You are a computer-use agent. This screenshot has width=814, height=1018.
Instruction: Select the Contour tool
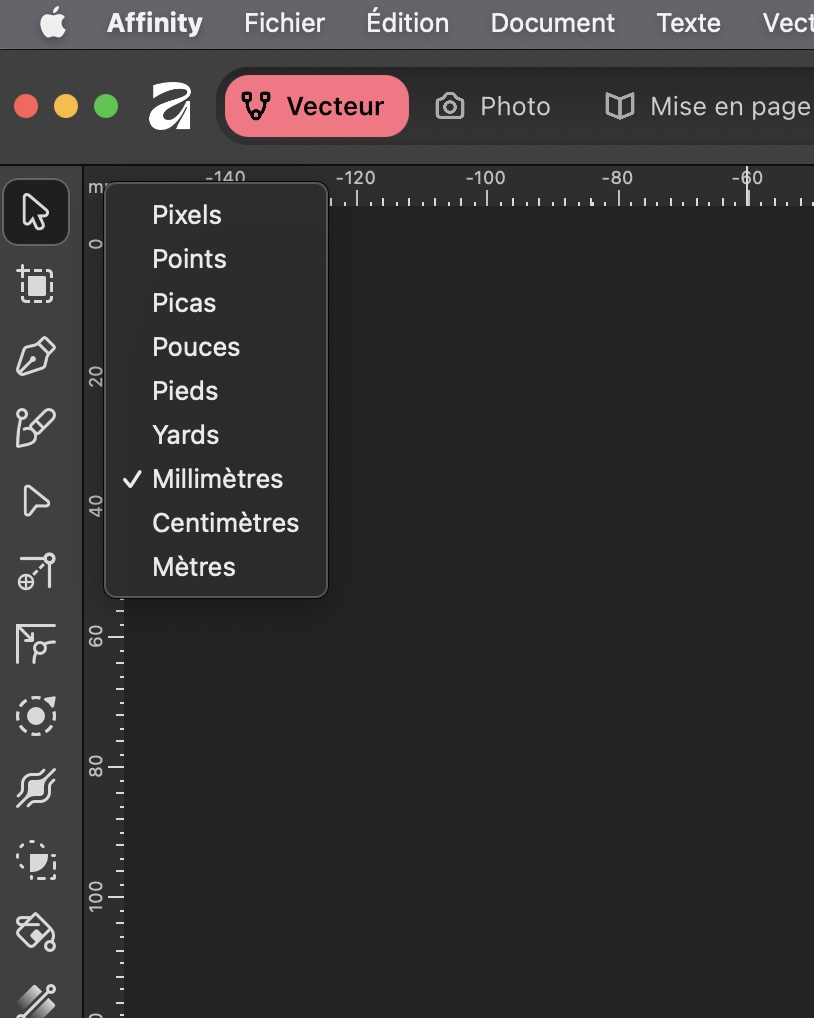coord(36,715)
